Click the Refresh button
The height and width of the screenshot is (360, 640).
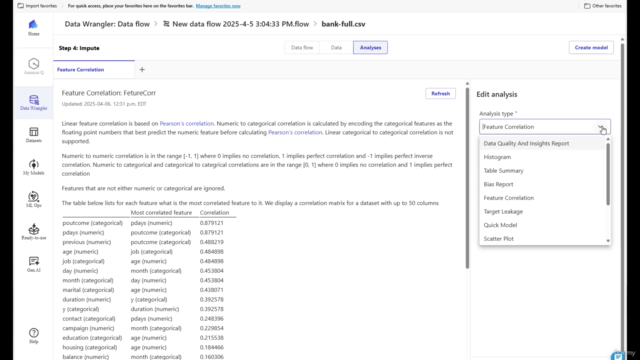click(x=440, y=93)
